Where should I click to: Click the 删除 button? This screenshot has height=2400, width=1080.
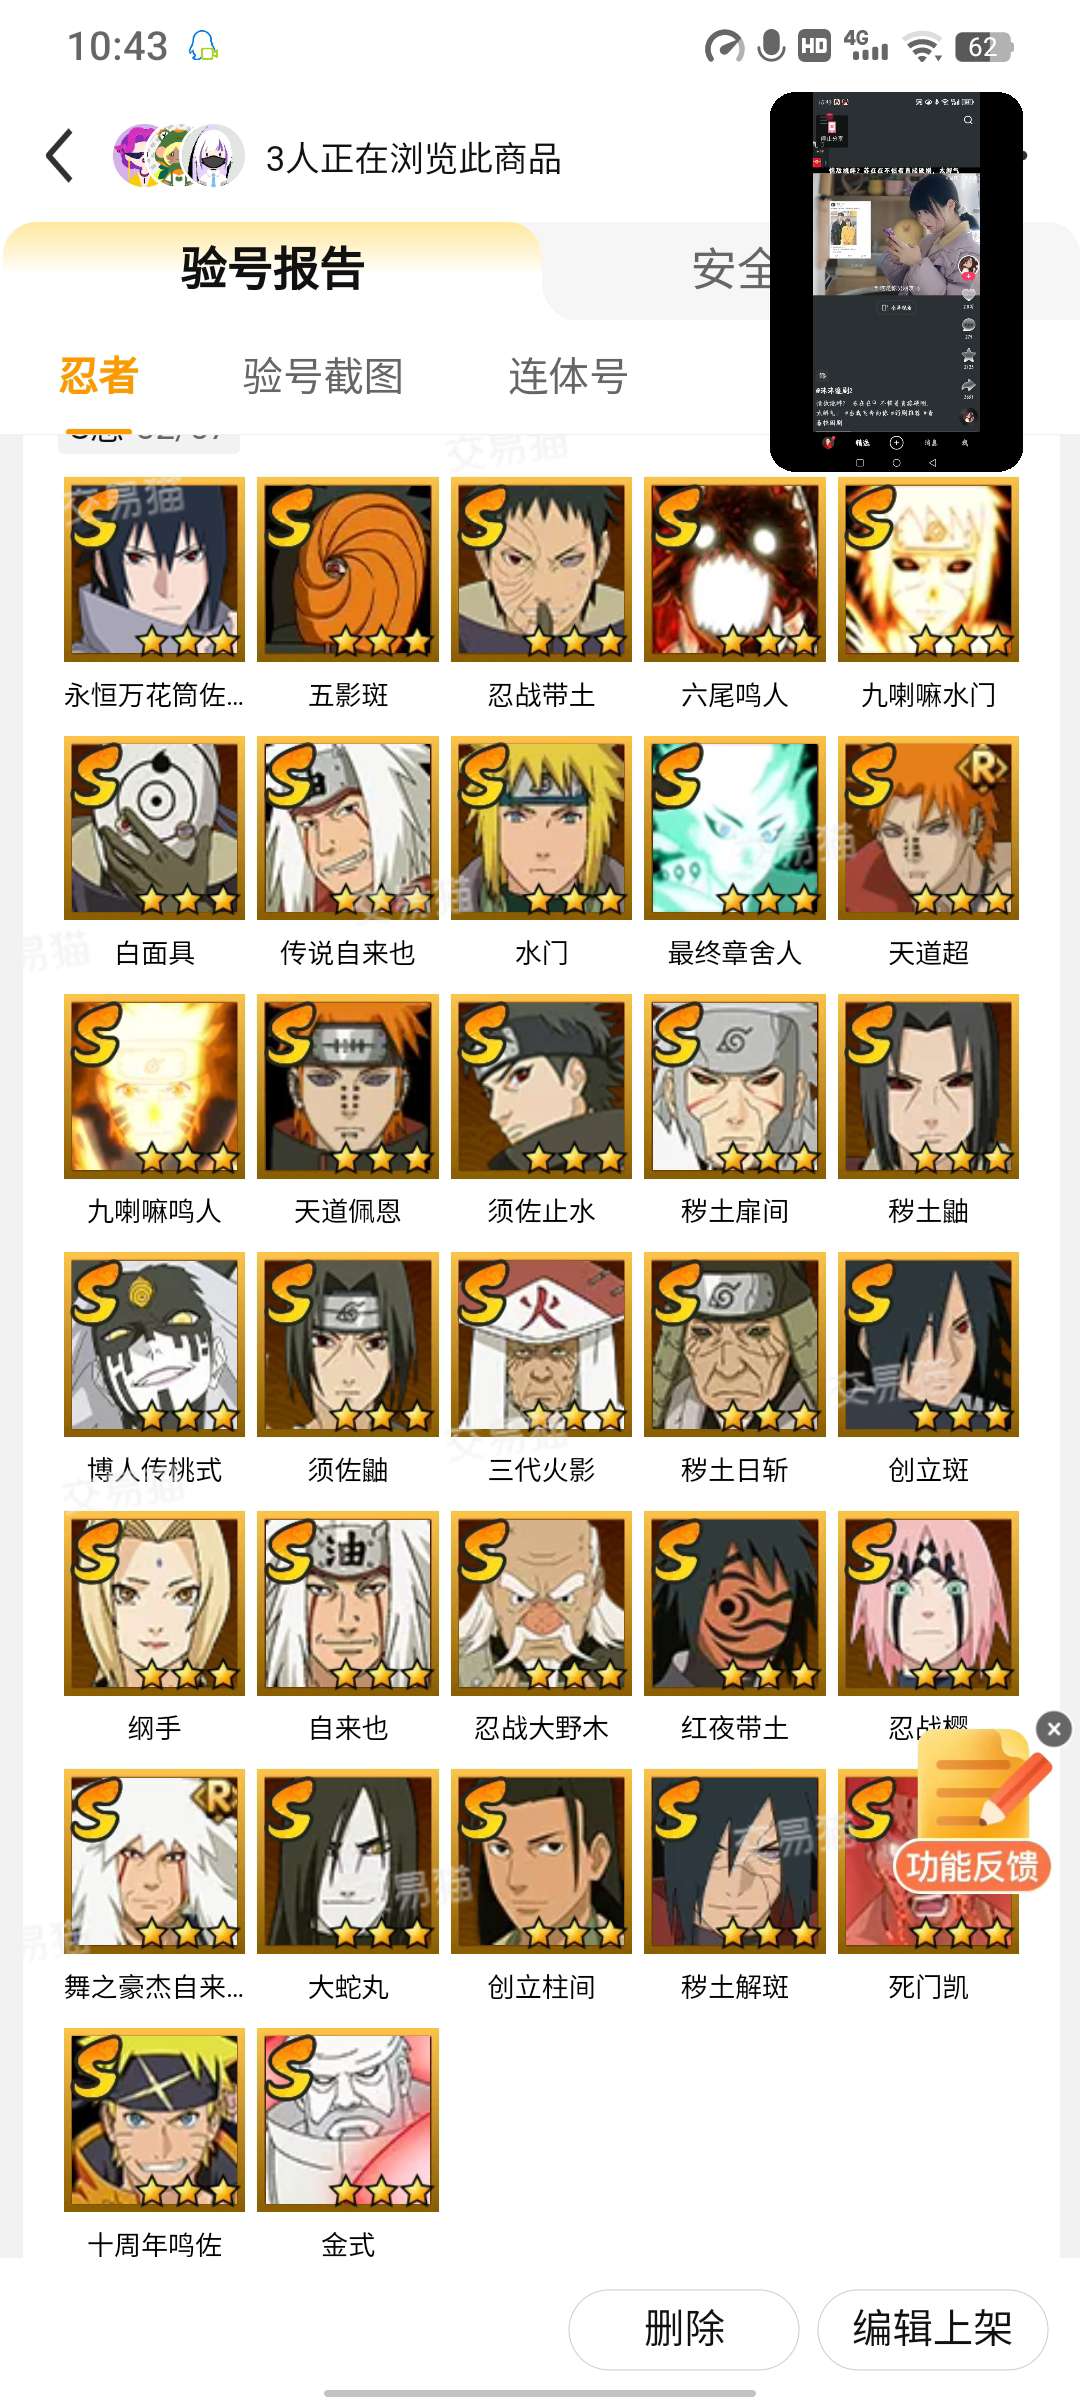pyautogui.click(x=684, y=2329)
